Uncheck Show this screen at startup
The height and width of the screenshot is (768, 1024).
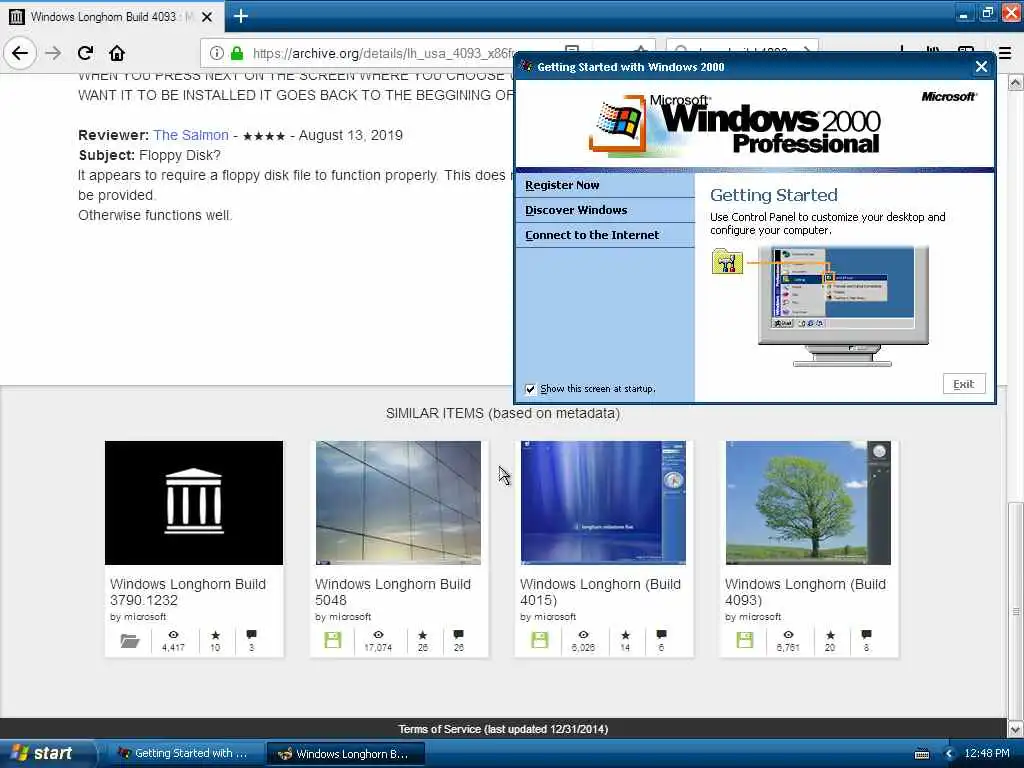tap(530, 389)
